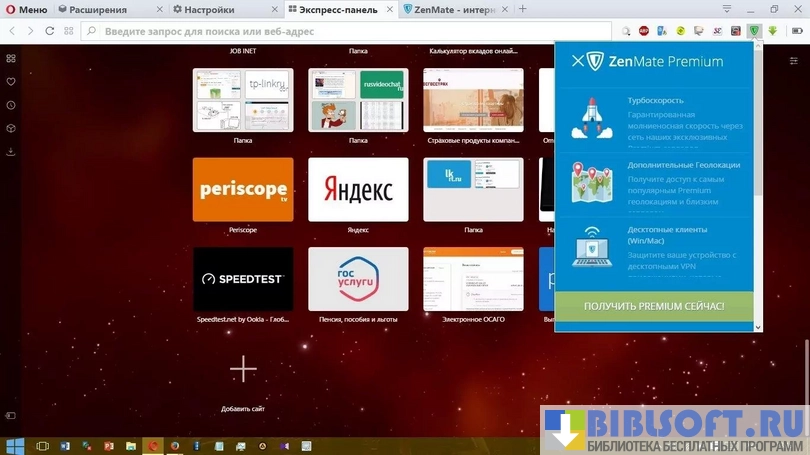Screen dimensions: 810x455
Task: Close the ZenMate Premium popup with X
Action: pyautogui.click(x=578, y=62)
